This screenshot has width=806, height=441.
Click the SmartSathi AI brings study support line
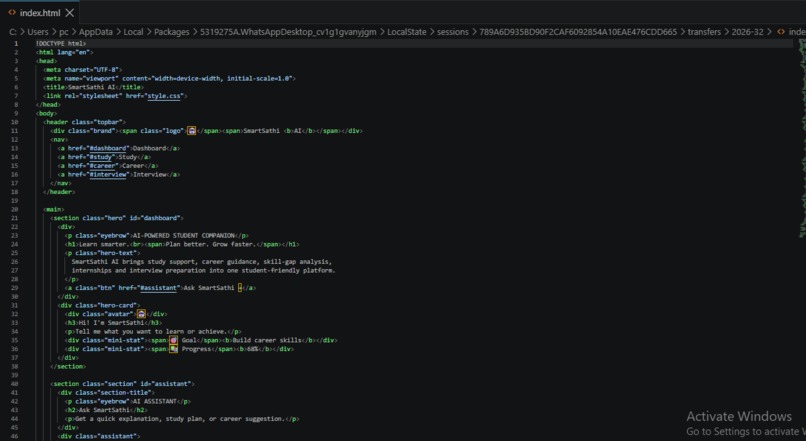pos(202,262)
